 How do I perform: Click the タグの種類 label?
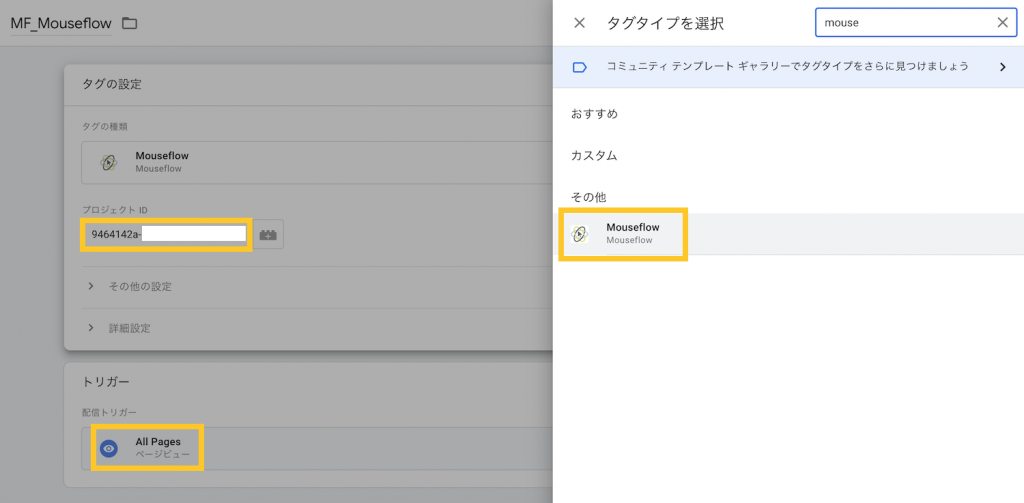pos(104,125)
